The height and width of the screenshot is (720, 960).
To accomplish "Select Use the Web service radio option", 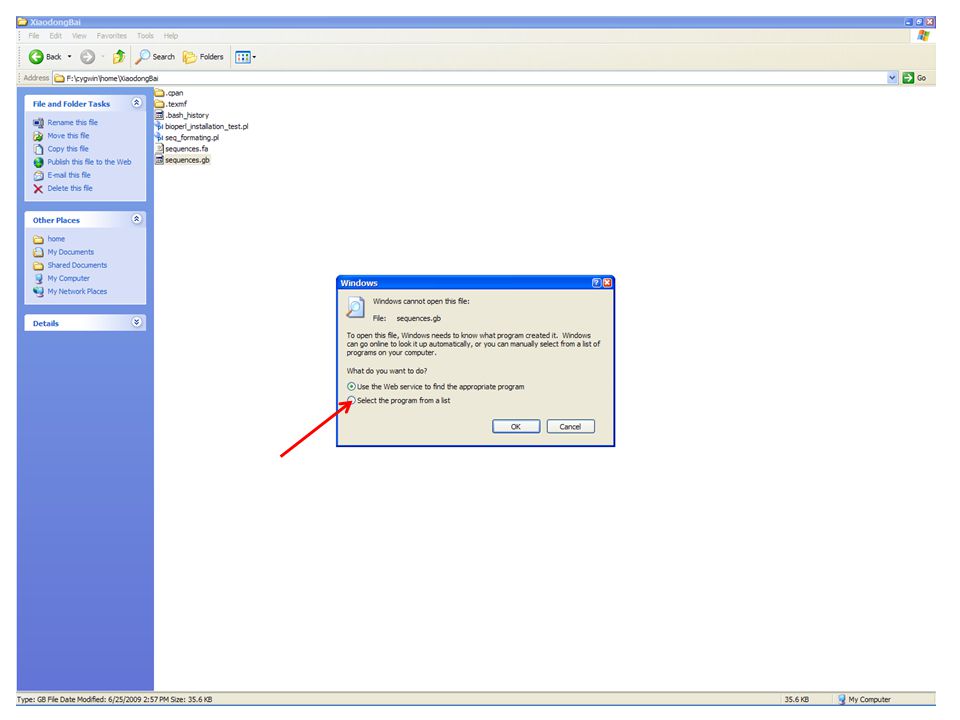I will click(351, 386).
